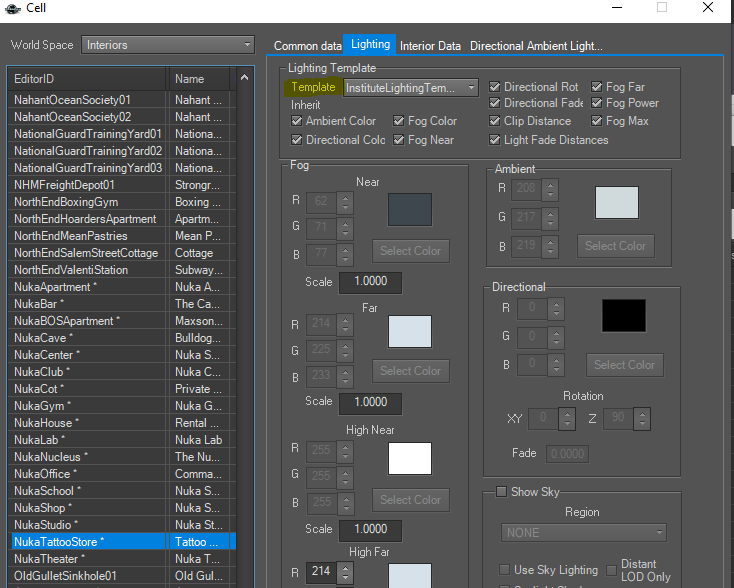The height and width of the screenshot is (588, 734).
Task: Select NukaNucleus cell row
Action: pyautogui.click(x=122, y=457)
